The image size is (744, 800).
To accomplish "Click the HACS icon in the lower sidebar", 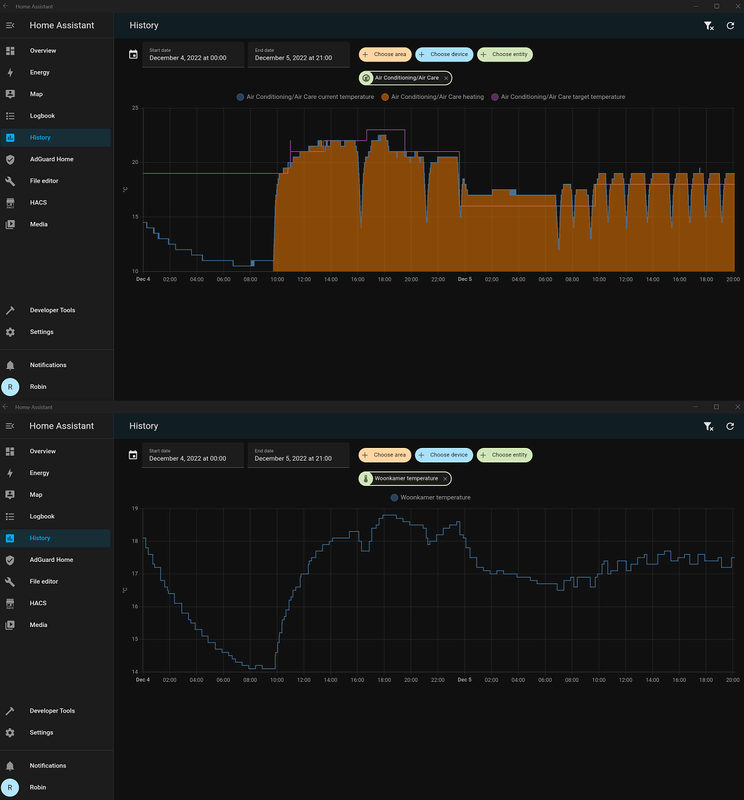I will [x=10, y=603].
